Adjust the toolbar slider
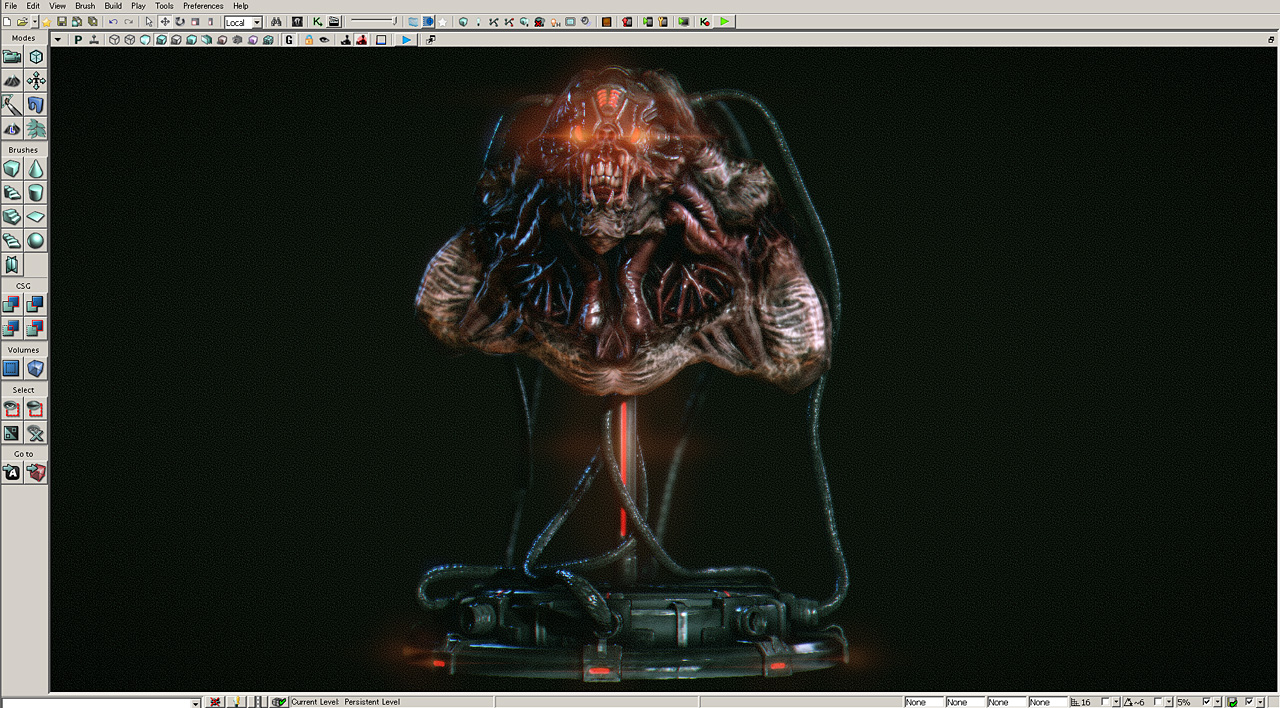 [x=372, y=21]
